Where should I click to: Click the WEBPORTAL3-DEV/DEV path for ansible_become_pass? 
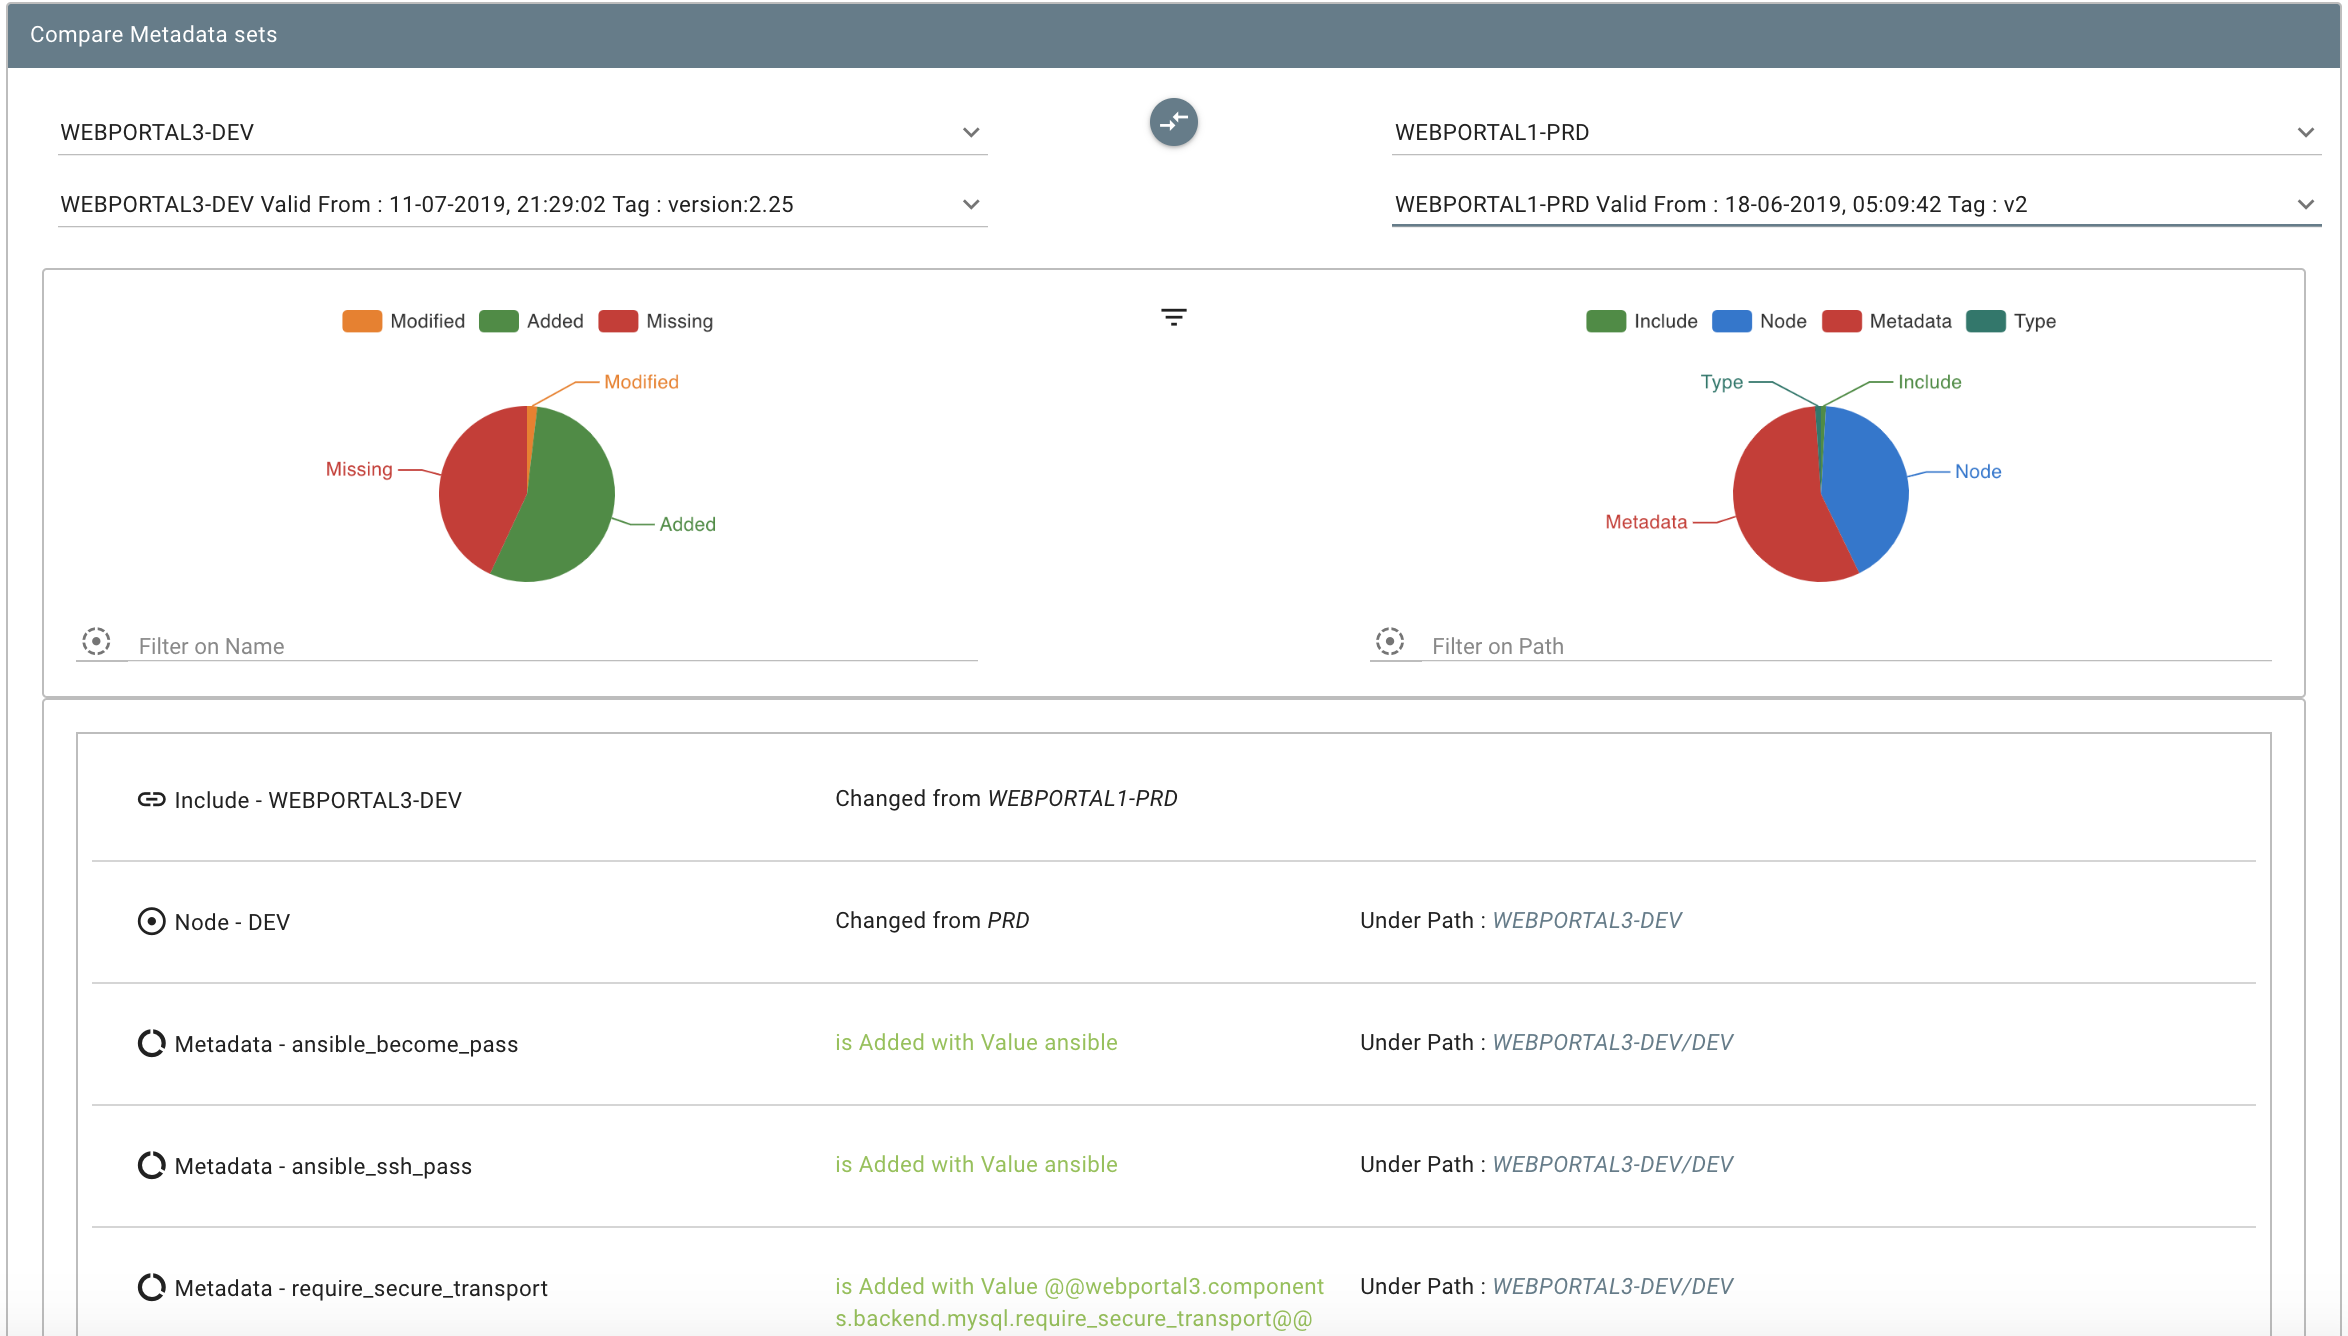coord(1612,1042)
